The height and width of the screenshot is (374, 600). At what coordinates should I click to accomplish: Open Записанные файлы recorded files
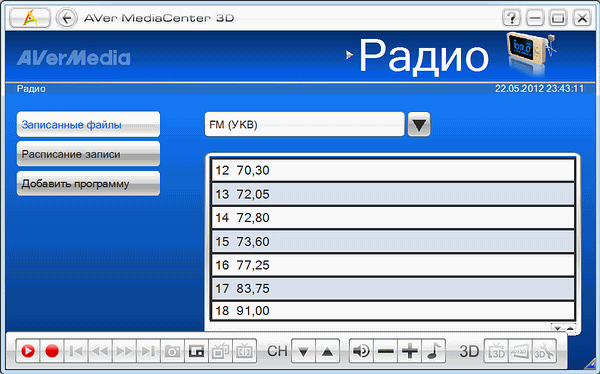pos(88,124)
